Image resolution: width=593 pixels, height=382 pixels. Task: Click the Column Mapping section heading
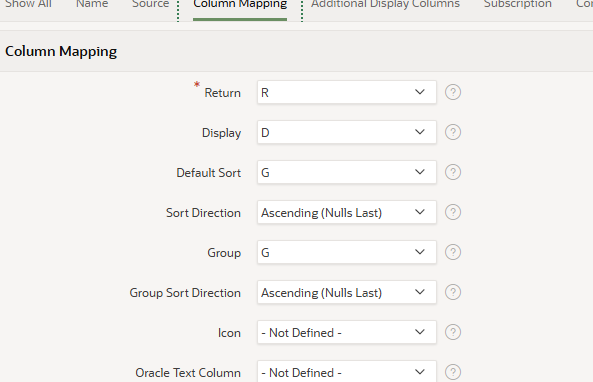(x=61, y=51)
